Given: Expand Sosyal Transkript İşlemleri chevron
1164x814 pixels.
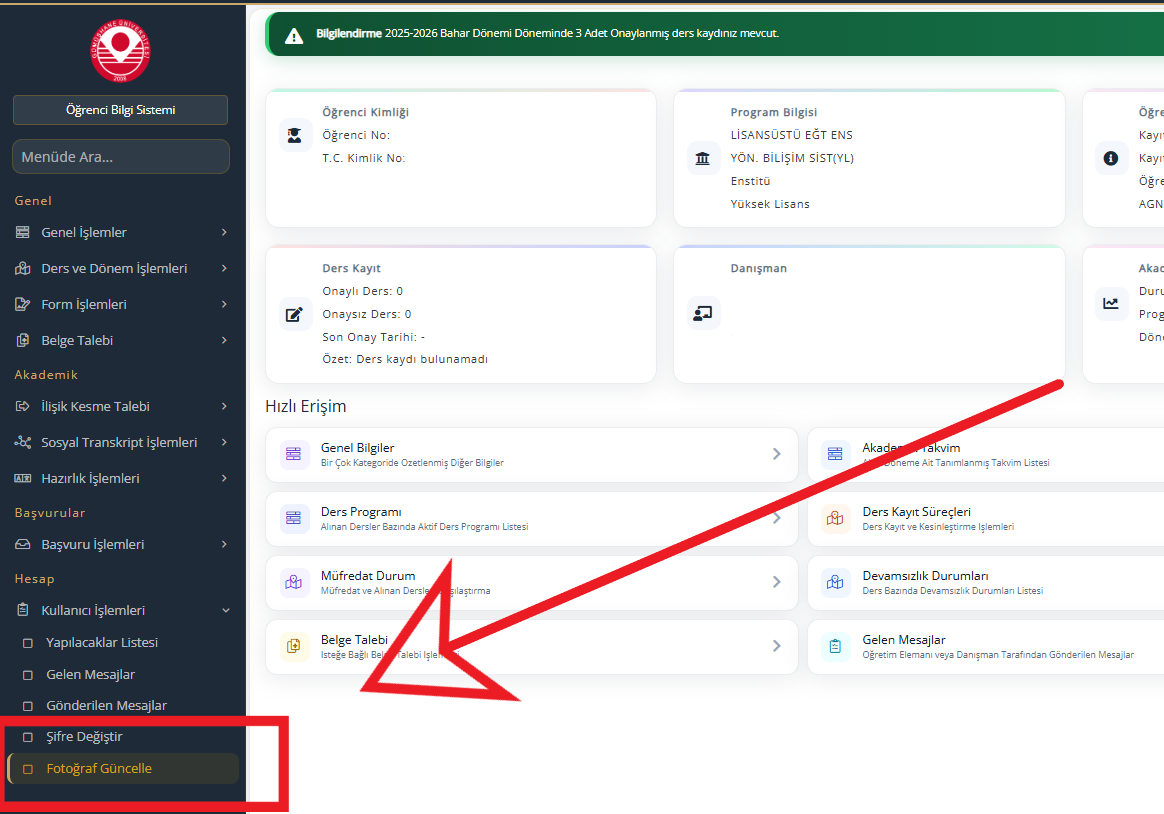Looking at the screenshot, I should [224, 442].
